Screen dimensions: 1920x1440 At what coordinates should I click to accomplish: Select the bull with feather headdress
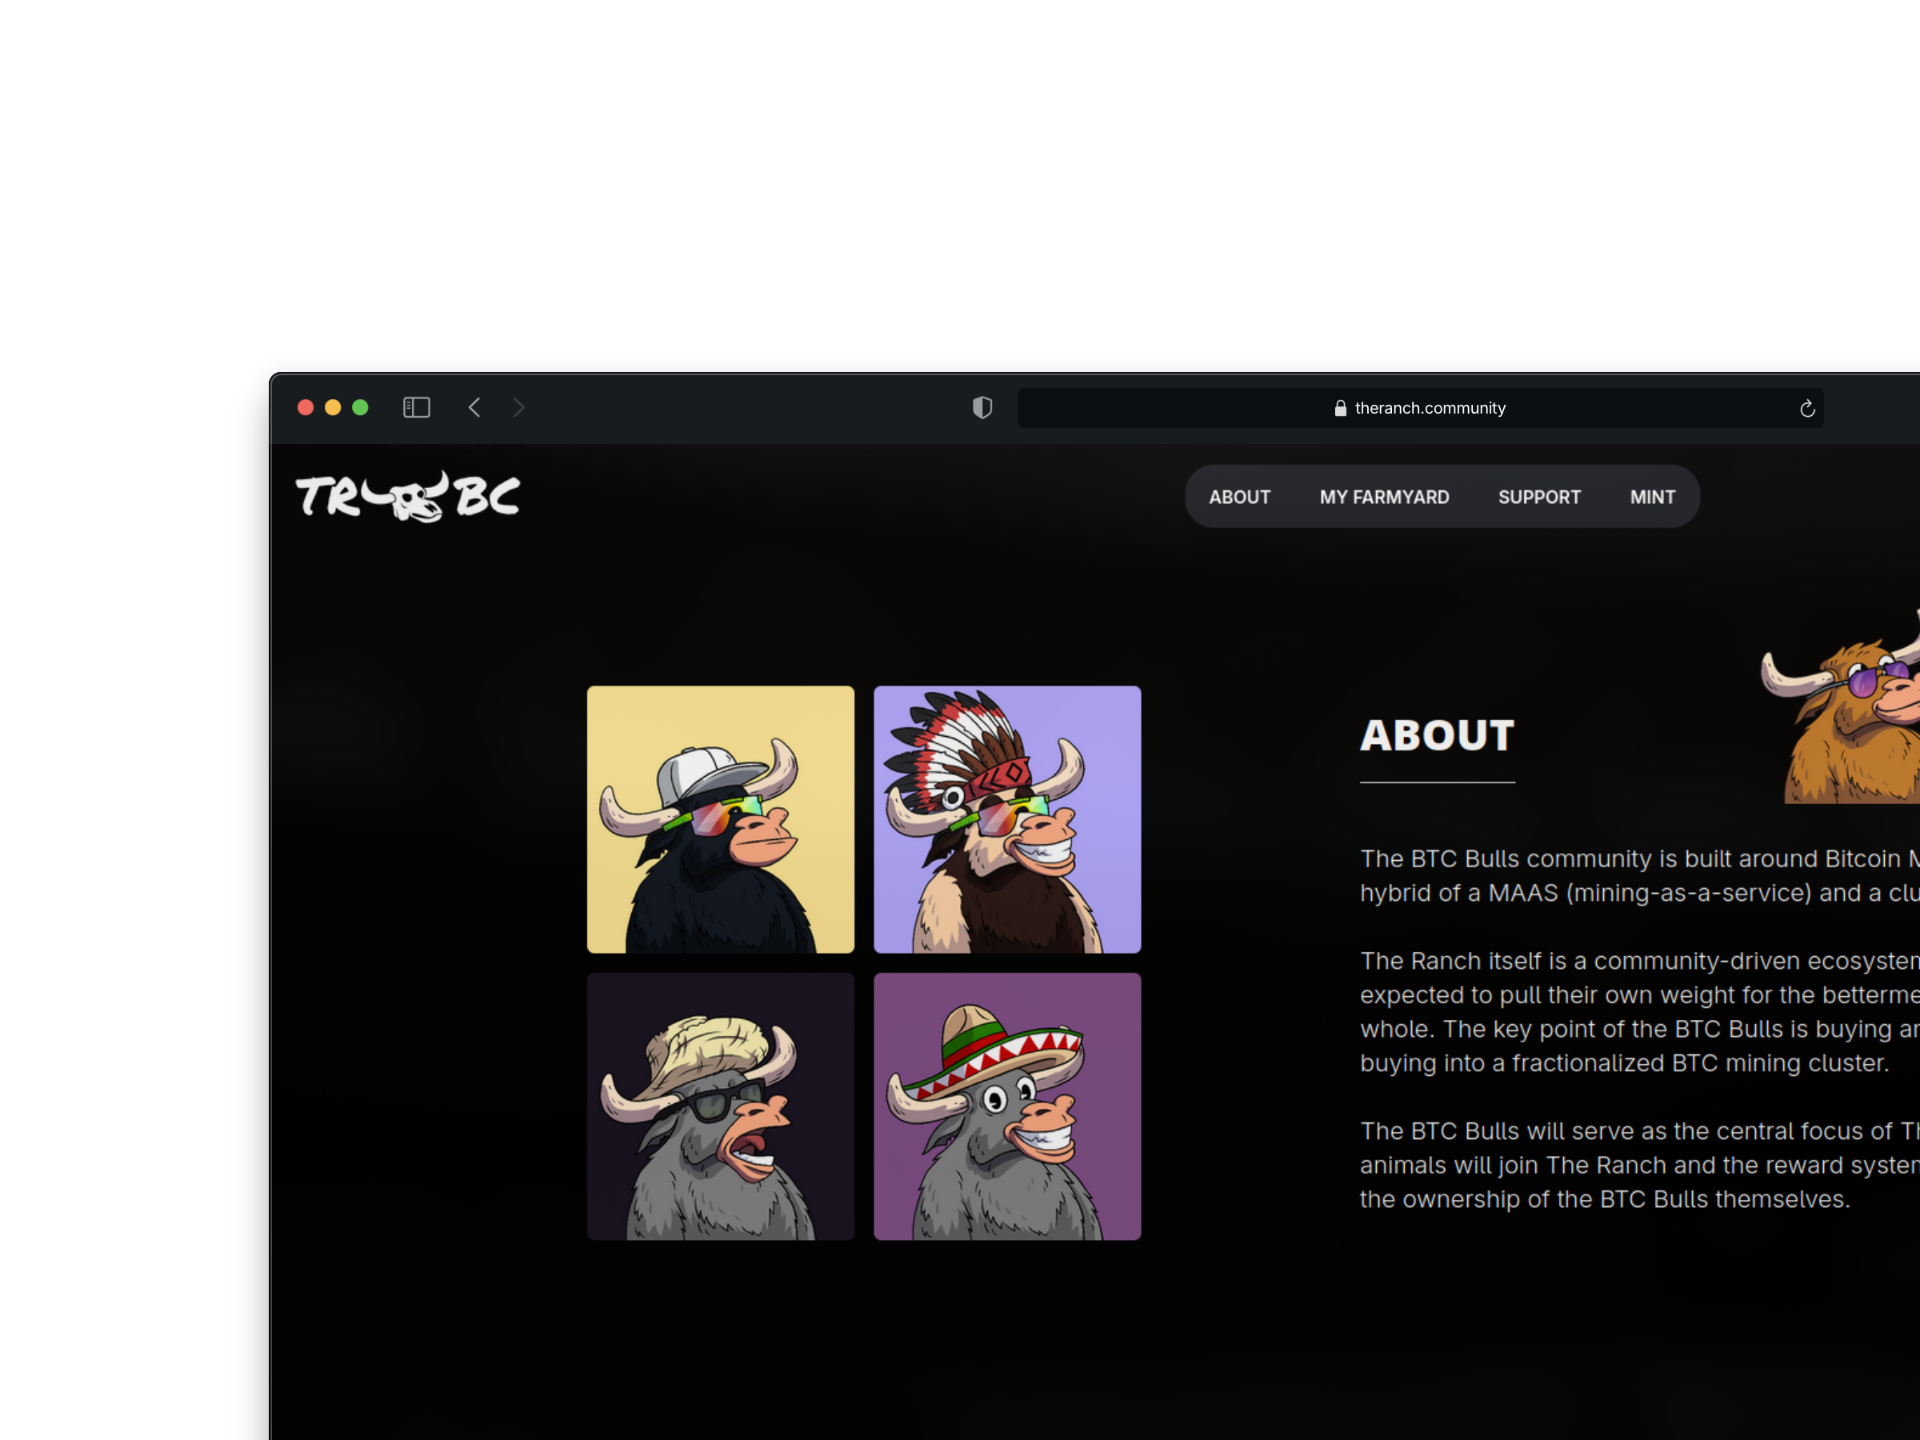[1007, 819]
